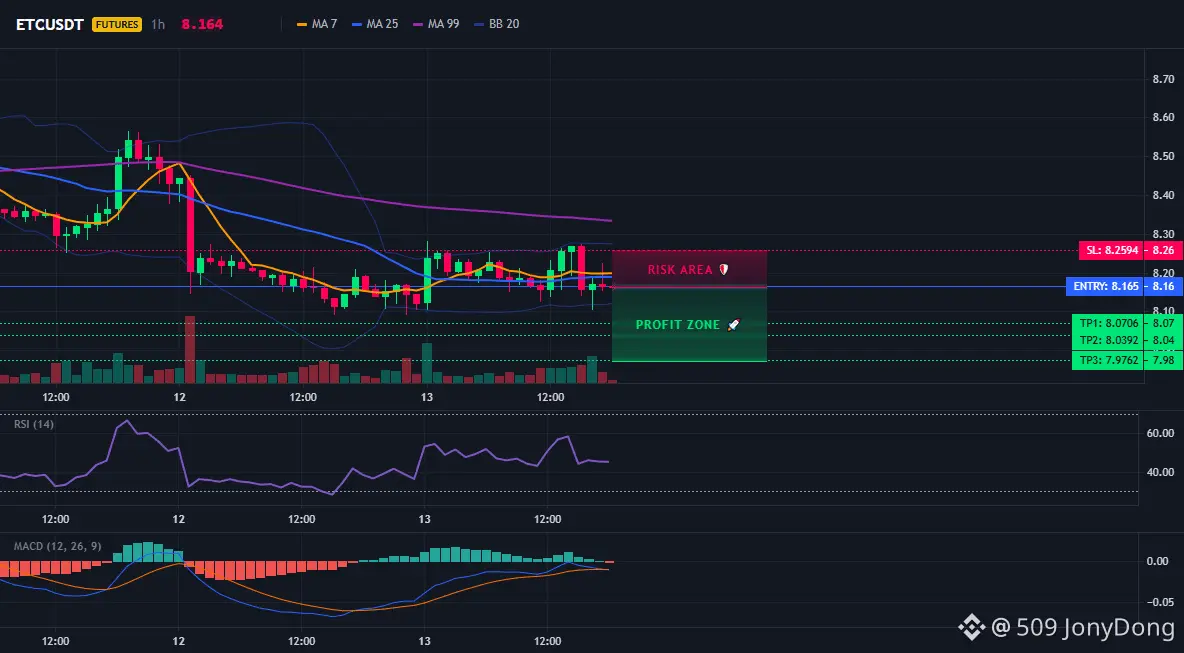Select the 1h timeframe label

pos(158,24)
